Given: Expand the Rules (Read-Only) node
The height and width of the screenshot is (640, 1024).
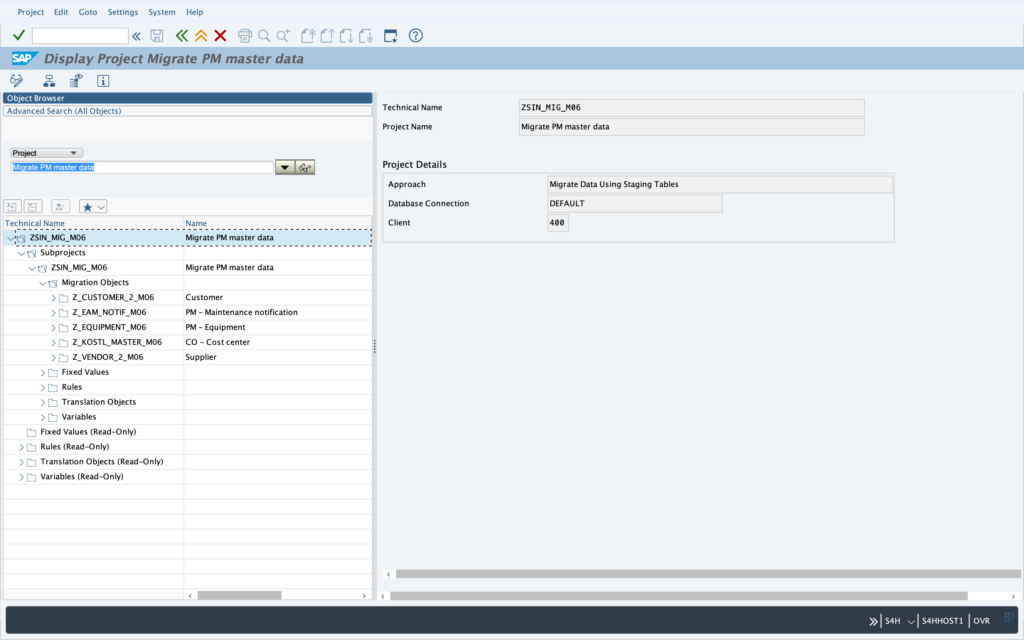Looking at the screenshot, I should (22, 447).
